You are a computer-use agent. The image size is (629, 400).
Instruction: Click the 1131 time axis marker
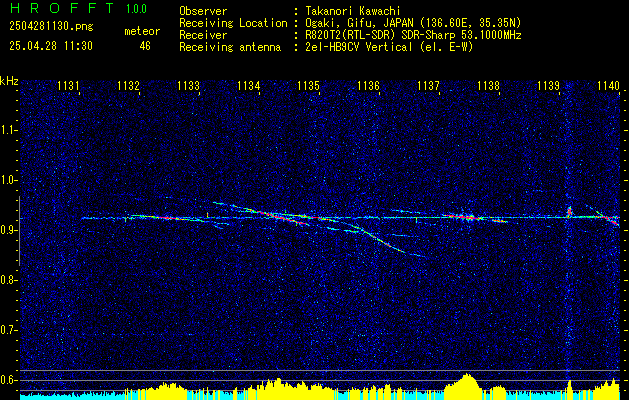pos(68,86)
